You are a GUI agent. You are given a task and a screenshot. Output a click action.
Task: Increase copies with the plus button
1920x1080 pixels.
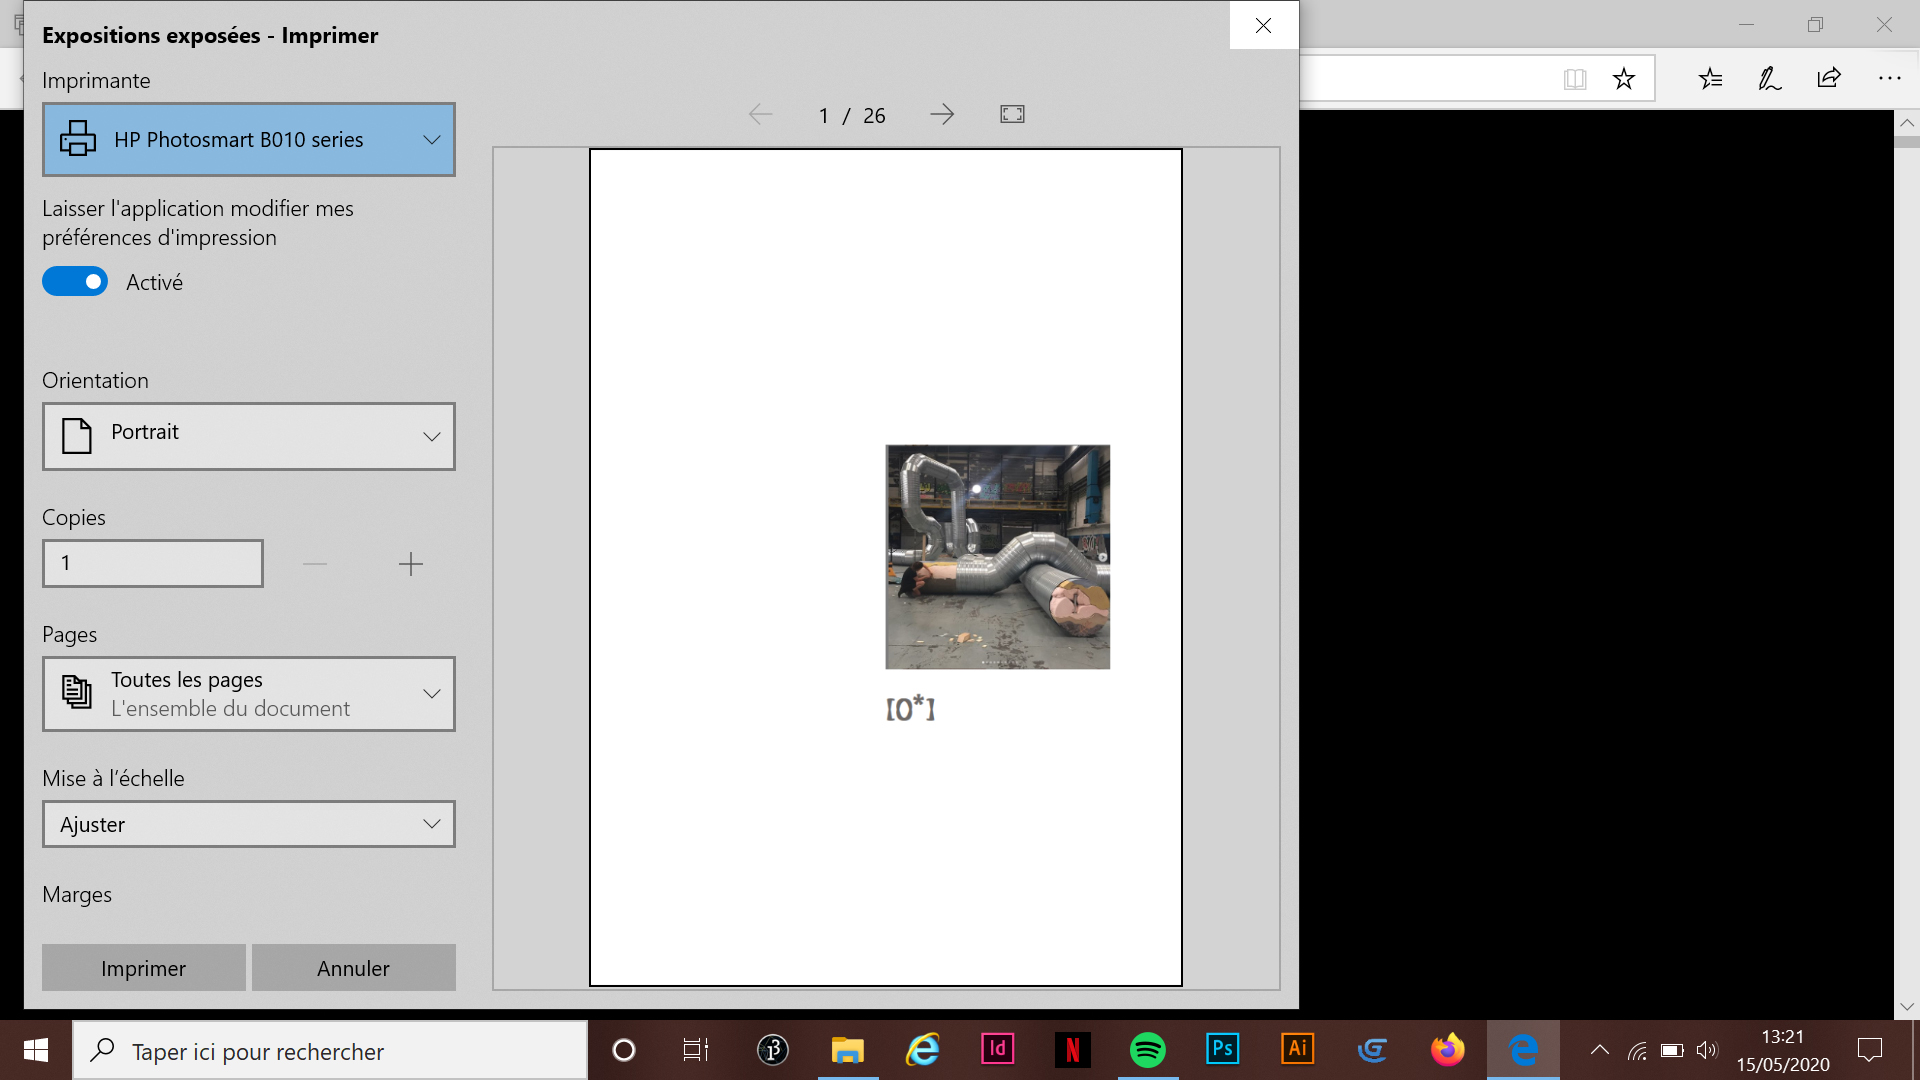click(x=411, y=564)
